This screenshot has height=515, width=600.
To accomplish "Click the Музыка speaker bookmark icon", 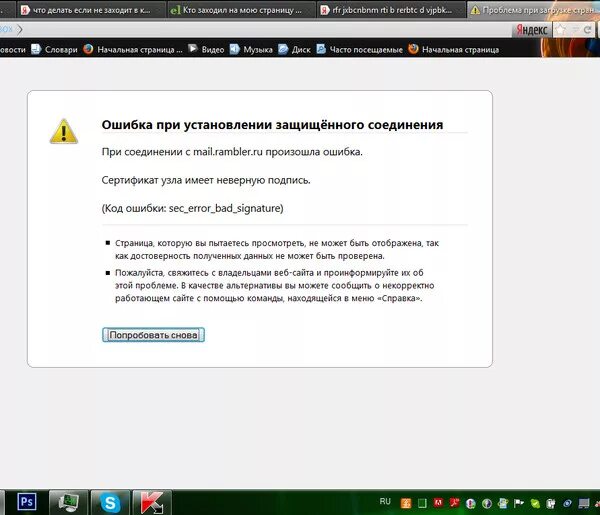I will pos(234,49).
